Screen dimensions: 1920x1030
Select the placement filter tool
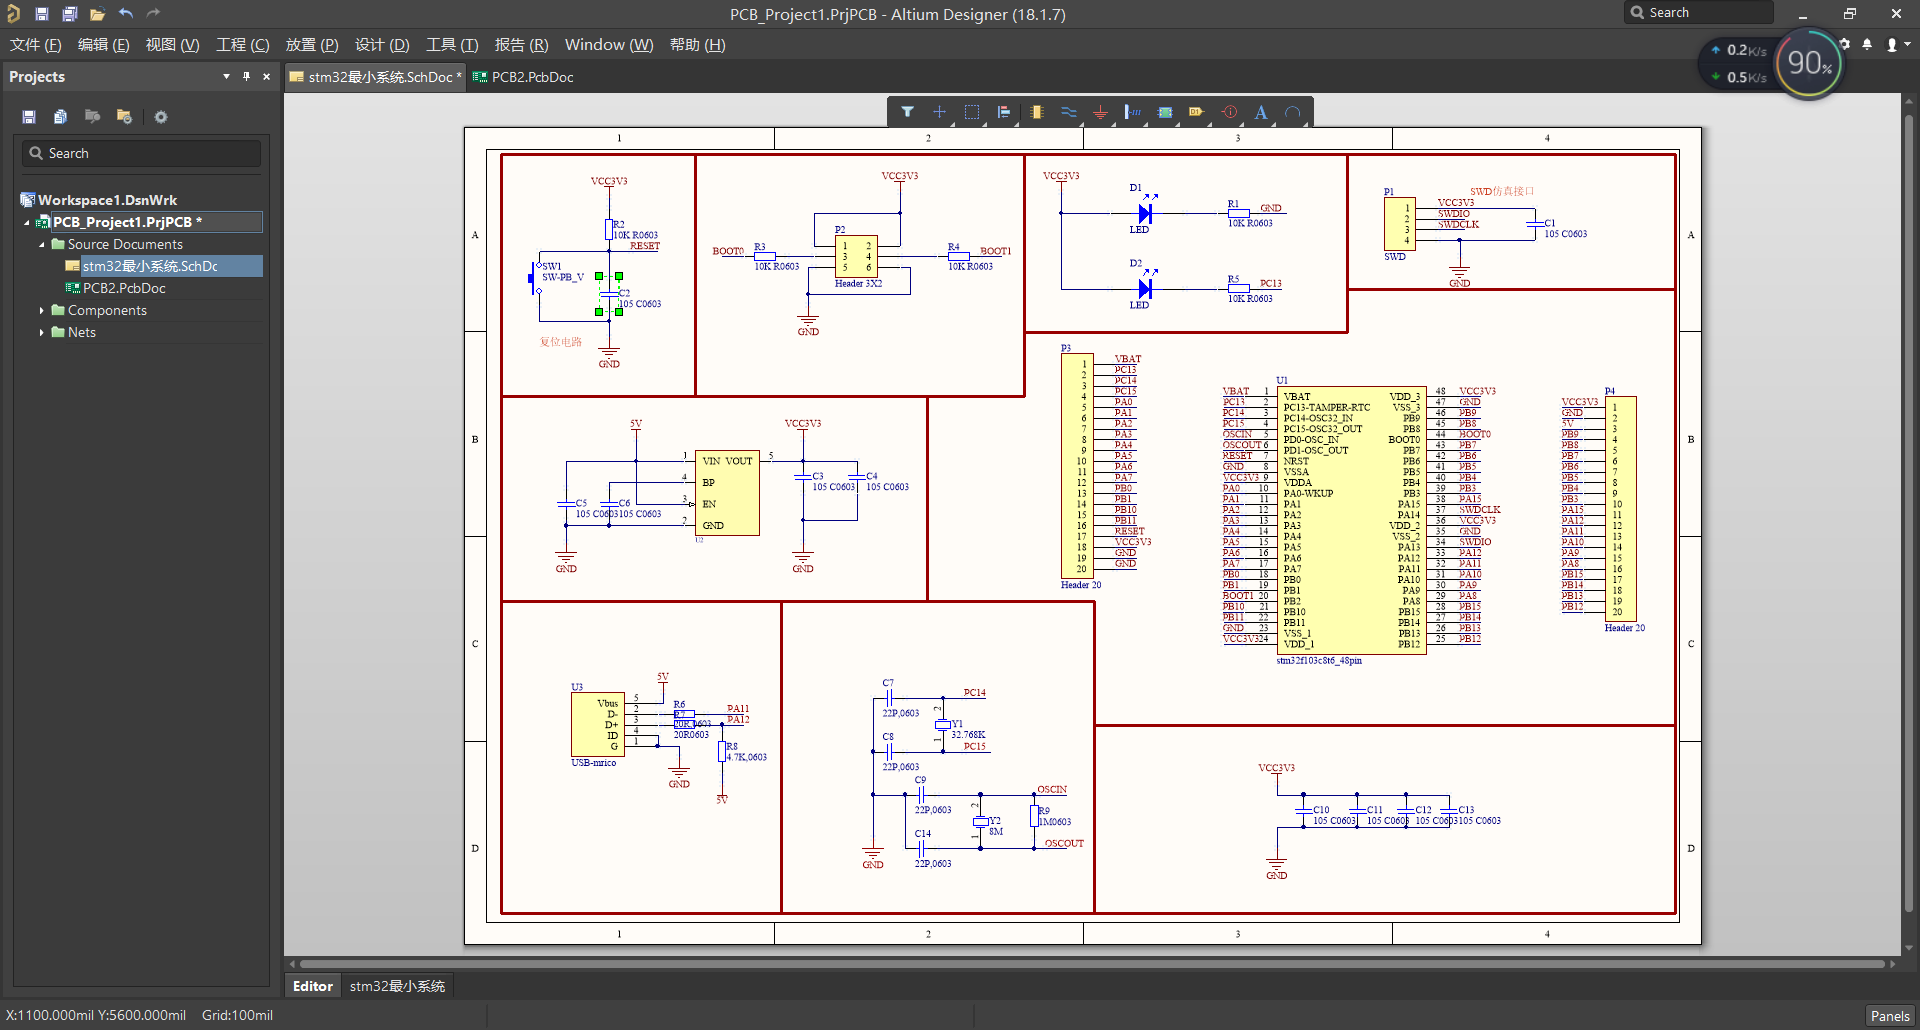[x=909, y=112]
